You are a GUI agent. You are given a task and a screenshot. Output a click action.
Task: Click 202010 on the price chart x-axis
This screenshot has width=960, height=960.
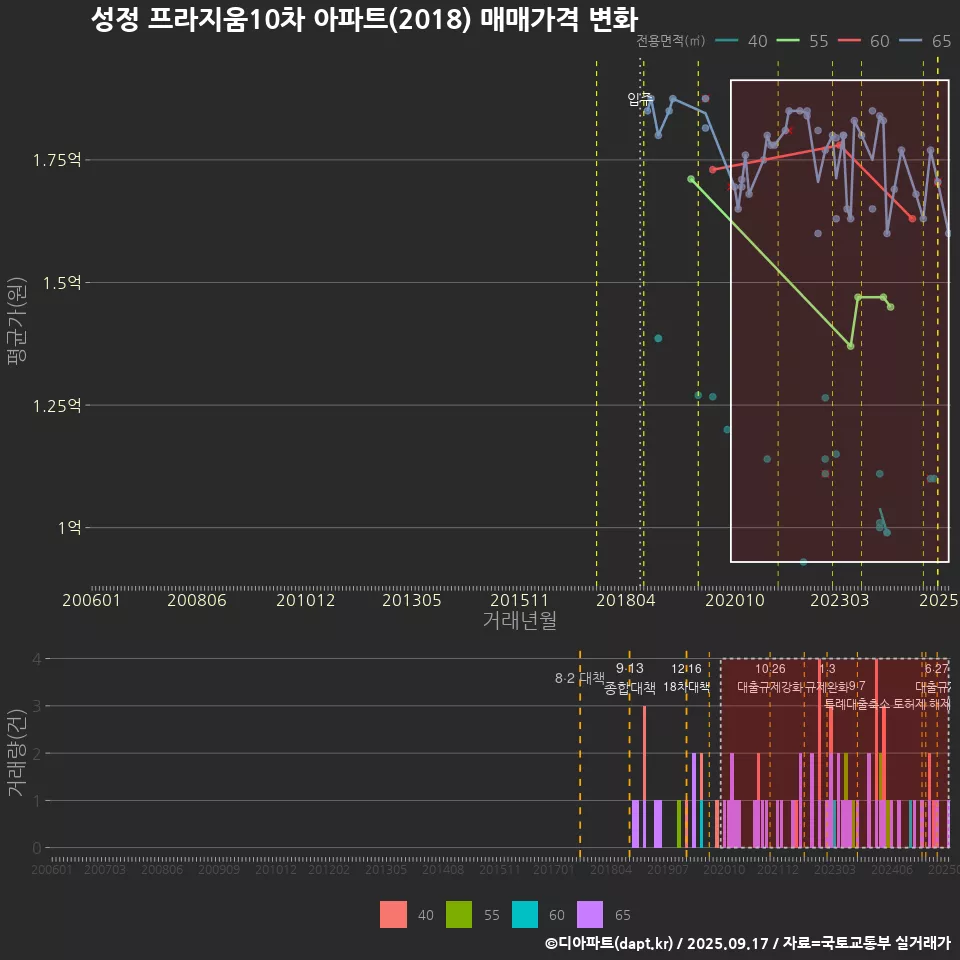(735, 600)
